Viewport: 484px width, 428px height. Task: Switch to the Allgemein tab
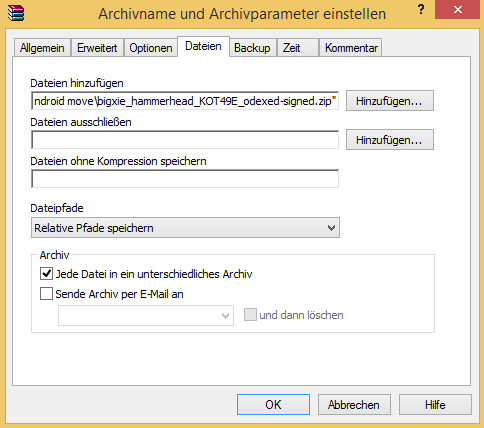(42, 48)
